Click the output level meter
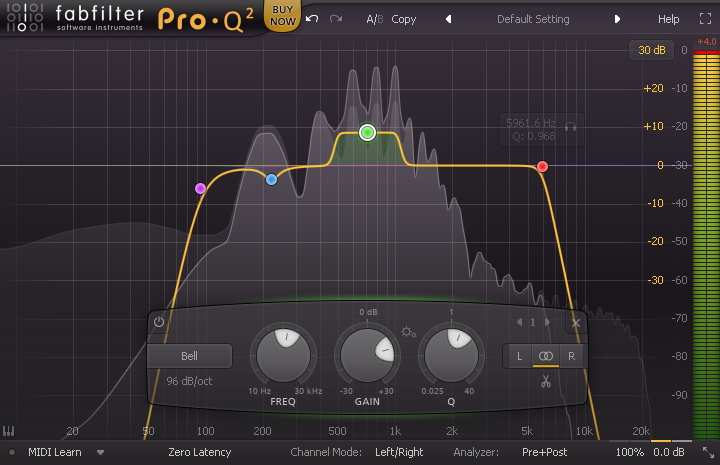 point(706,245)
